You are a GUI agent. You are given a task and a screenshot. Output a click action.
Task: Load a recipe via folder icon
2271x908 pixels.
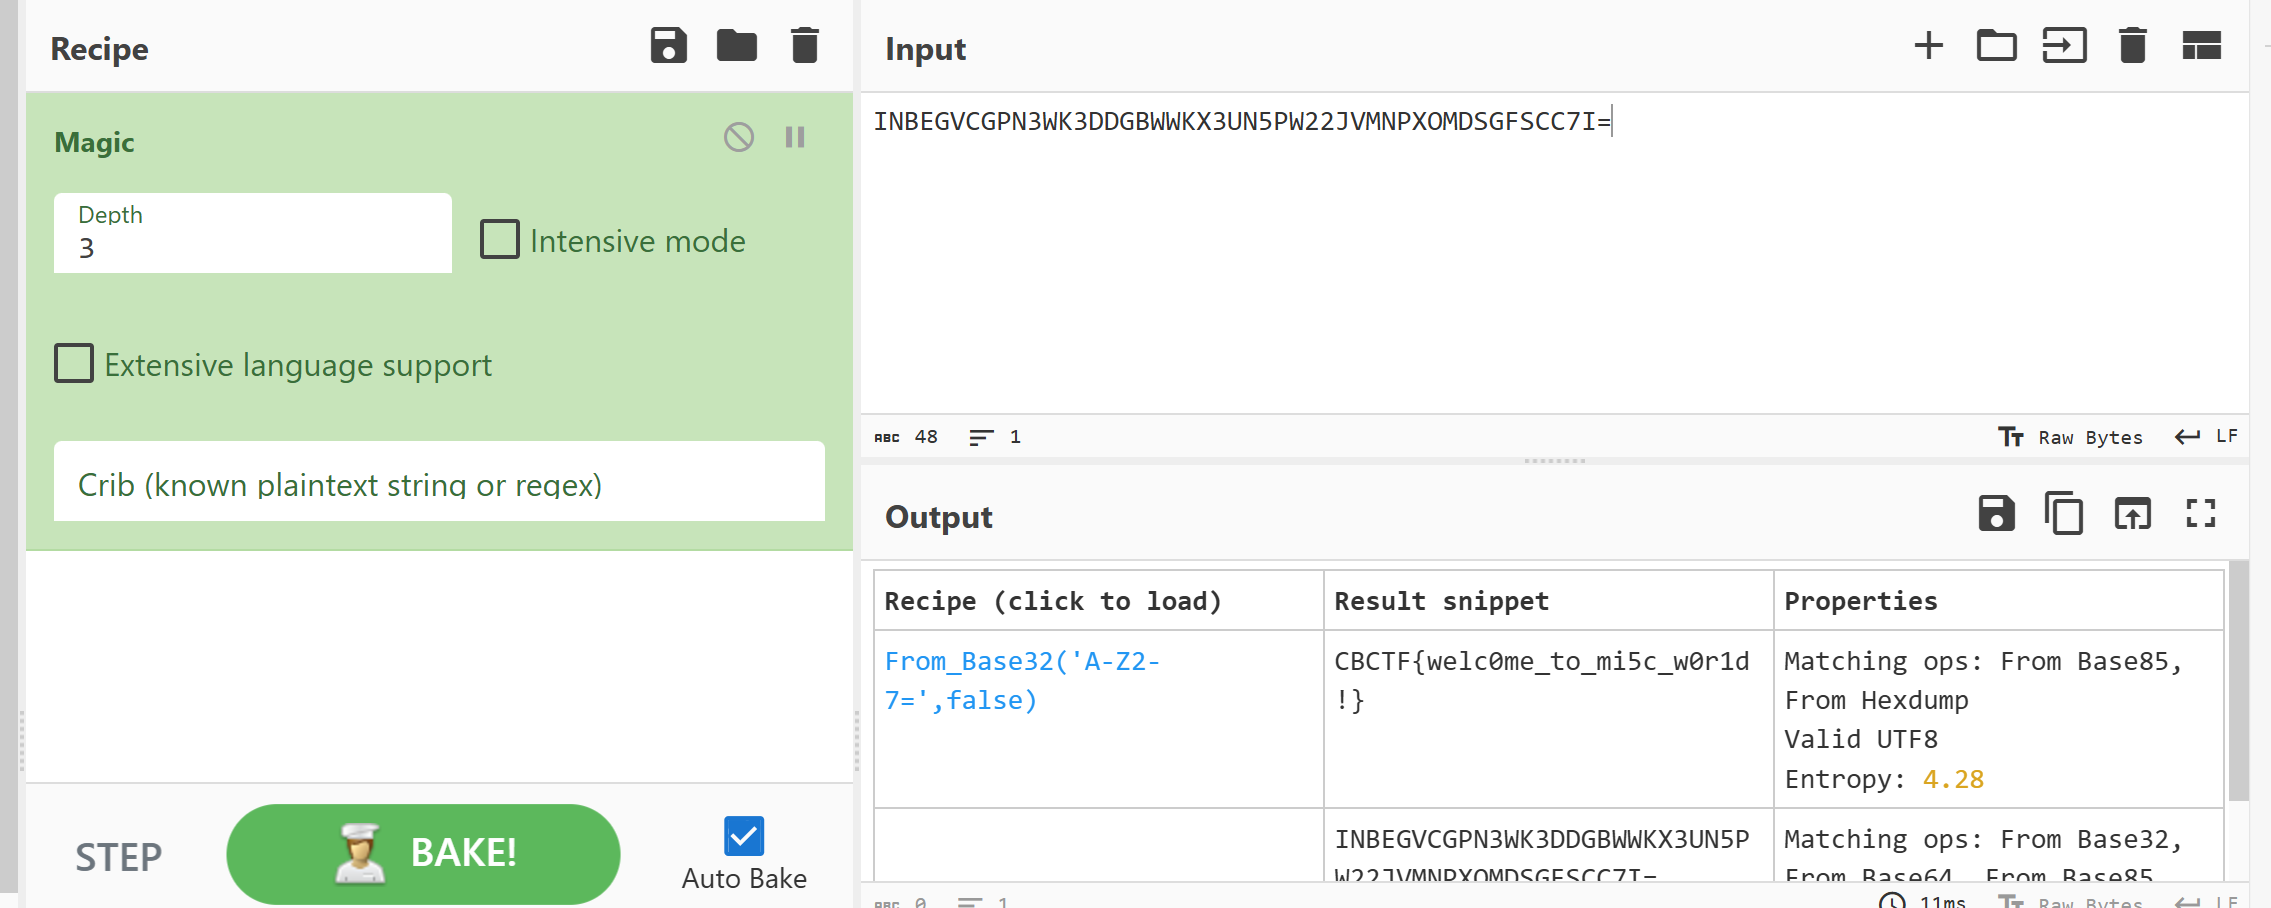736,46
